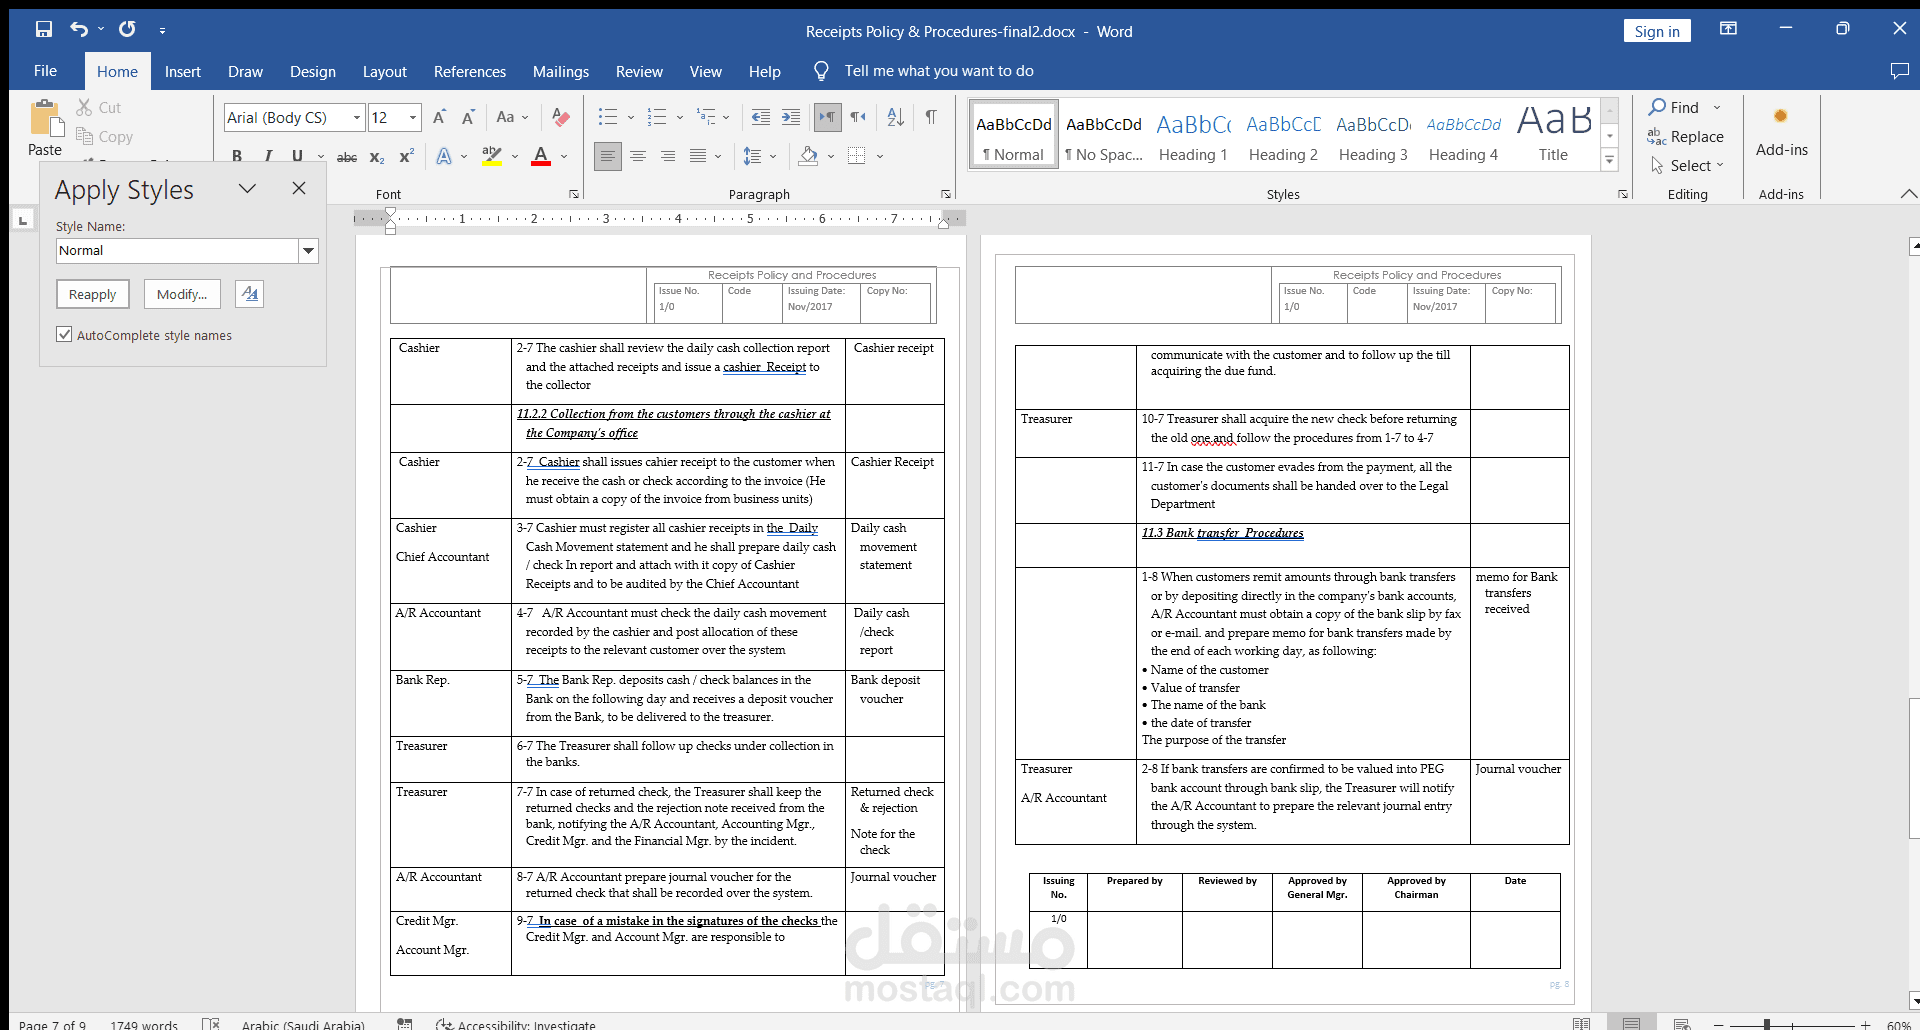The image size is (1920, 1030).
Task: Open Customize Quick Access Toolbar menu
Action: (x=162, y=31)
